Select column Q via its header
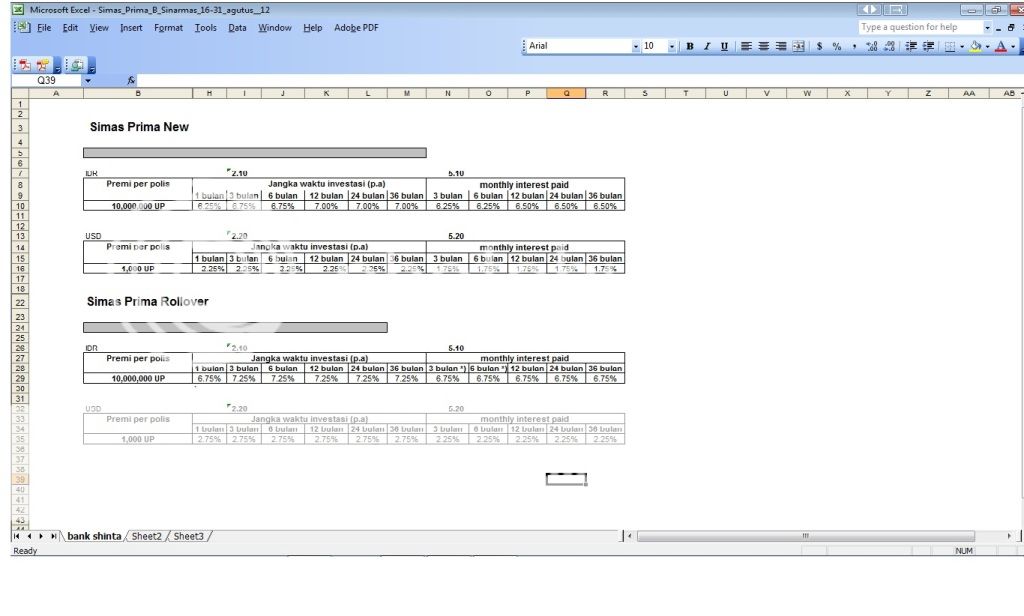The height and width of the screenshot is (616, 1024). (x=566, y=93)
